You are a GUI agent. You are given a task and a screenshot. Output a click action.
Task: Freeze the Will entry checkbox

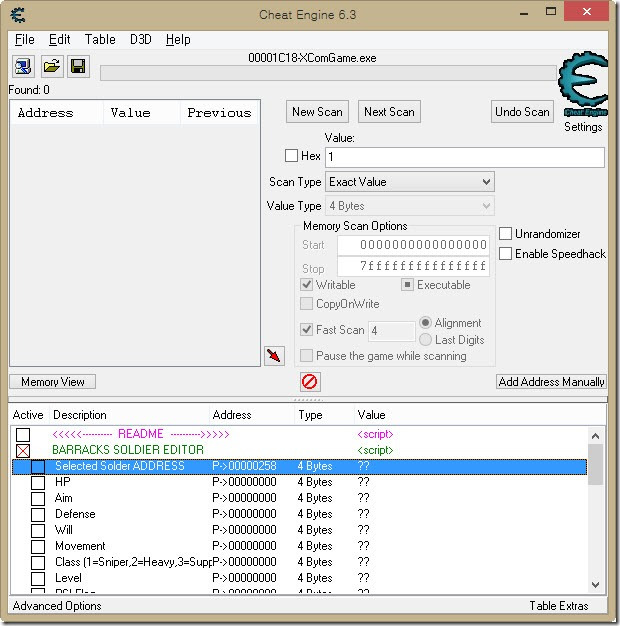[x=38, y=531]
